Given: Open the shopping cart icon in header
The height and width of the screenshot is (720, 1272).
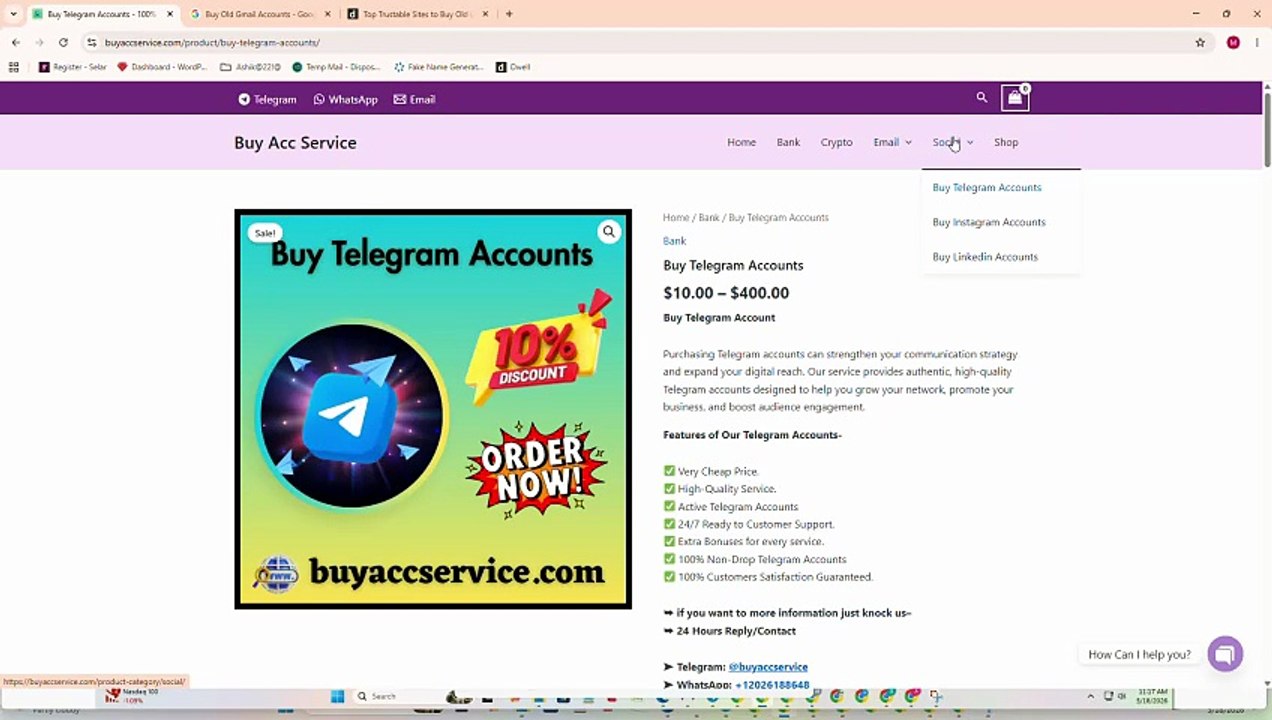Looking at the screenshot, I should [x=1015, y=98].
